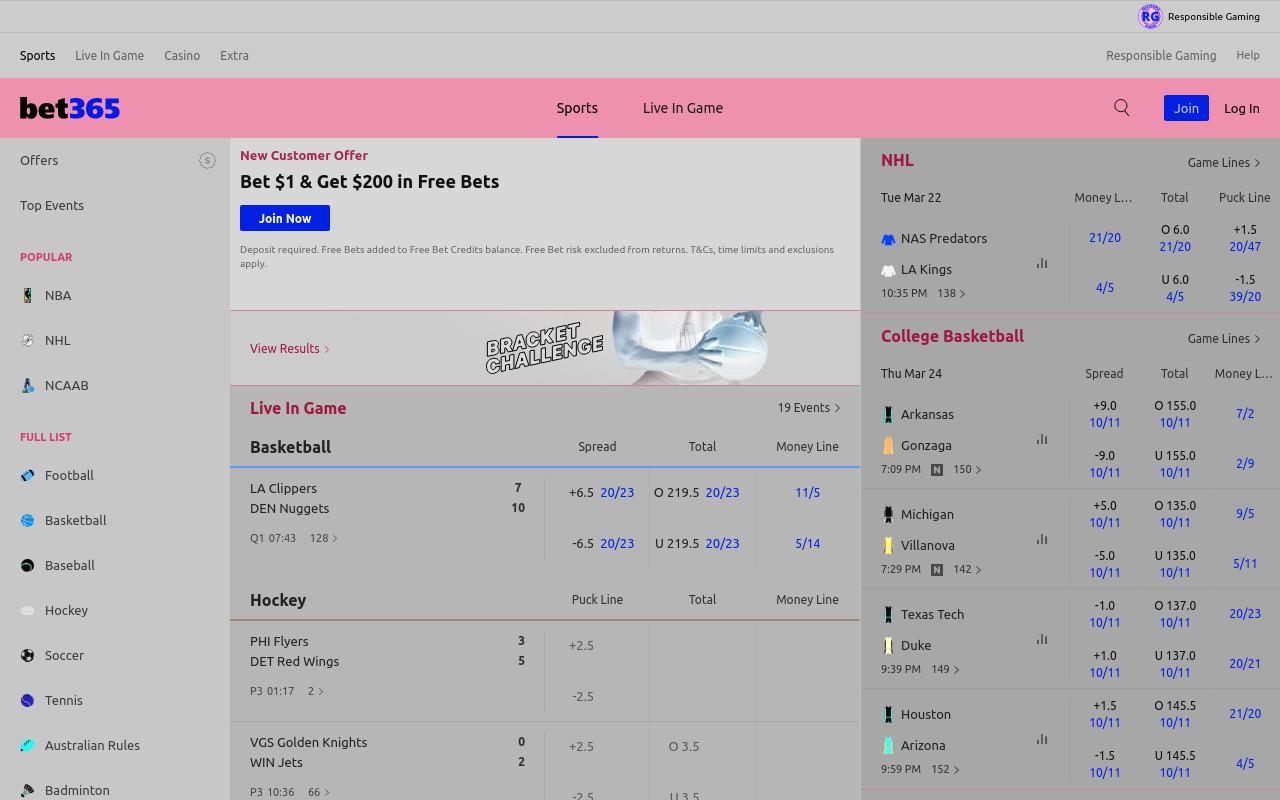The height and width of the screenshot is (800, 1280).
Task: Open stats chart icon for Predators vs Kings
Action: tap(1042, 263)
